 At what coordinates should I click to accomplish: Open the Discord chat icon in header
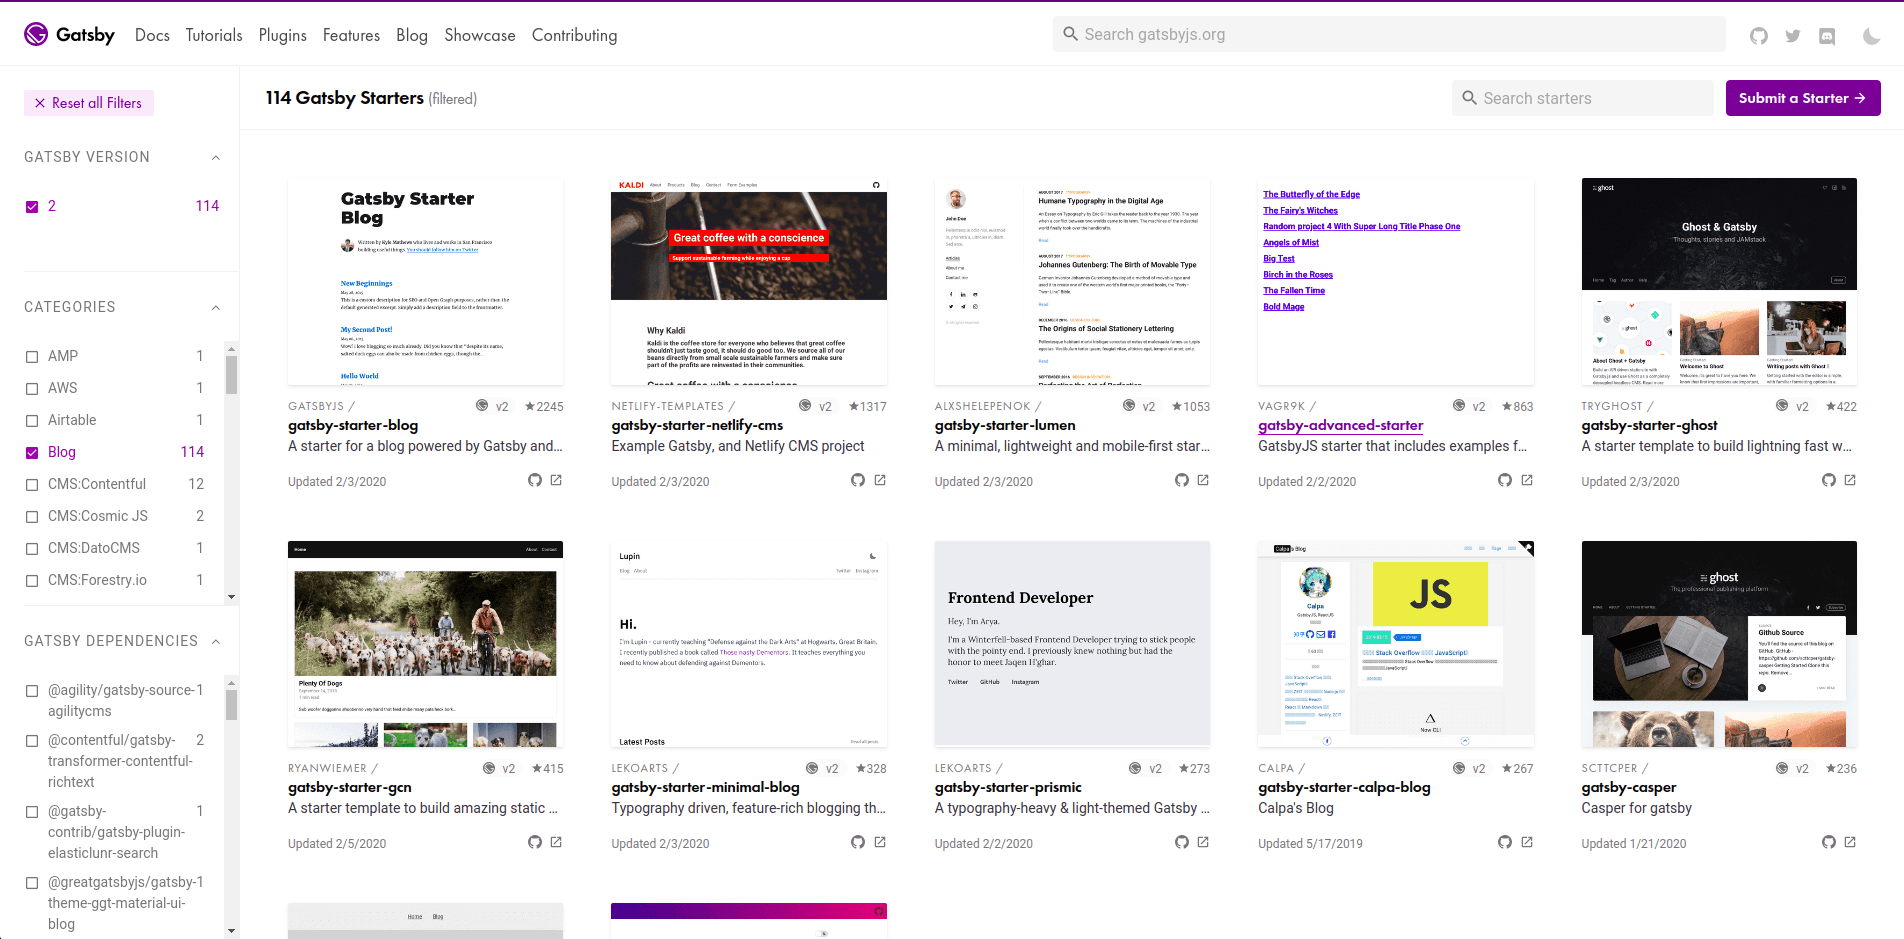pyautogui.click(x=1827, y=36)
